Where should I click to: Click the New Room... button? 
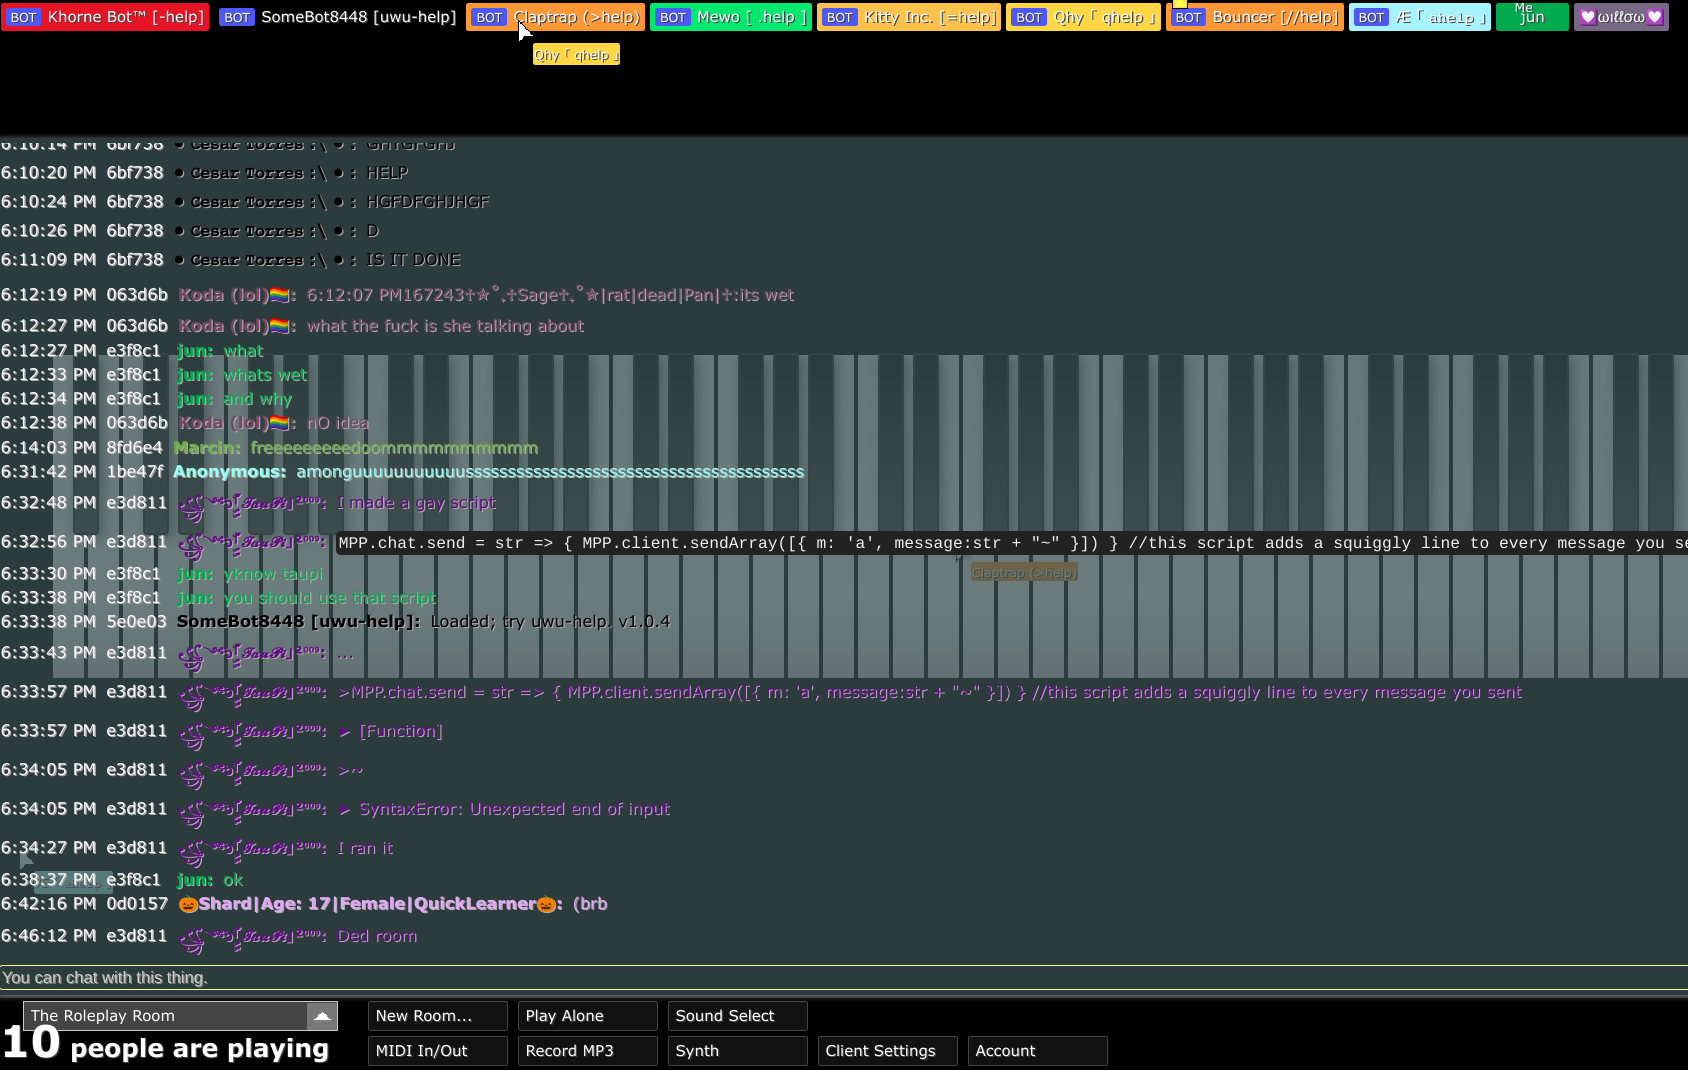pos(437,1016)
